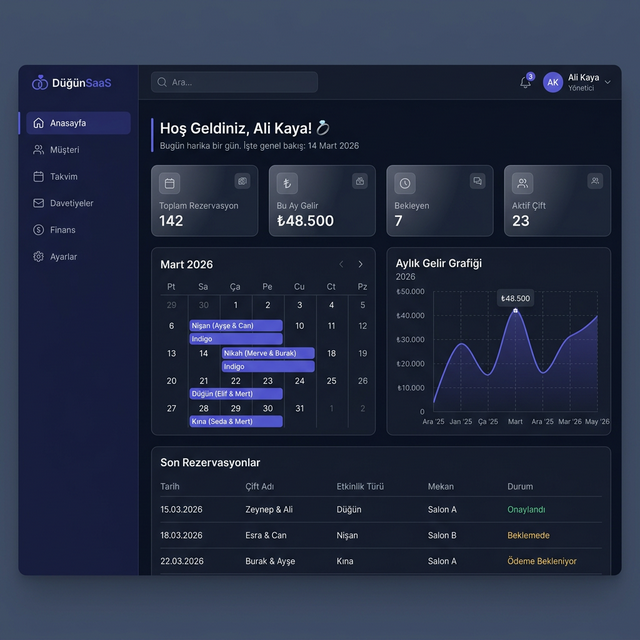The height and width of the screenshot is (640, 640).
Task: Click the Çift Adı column header
Action: 260,487
